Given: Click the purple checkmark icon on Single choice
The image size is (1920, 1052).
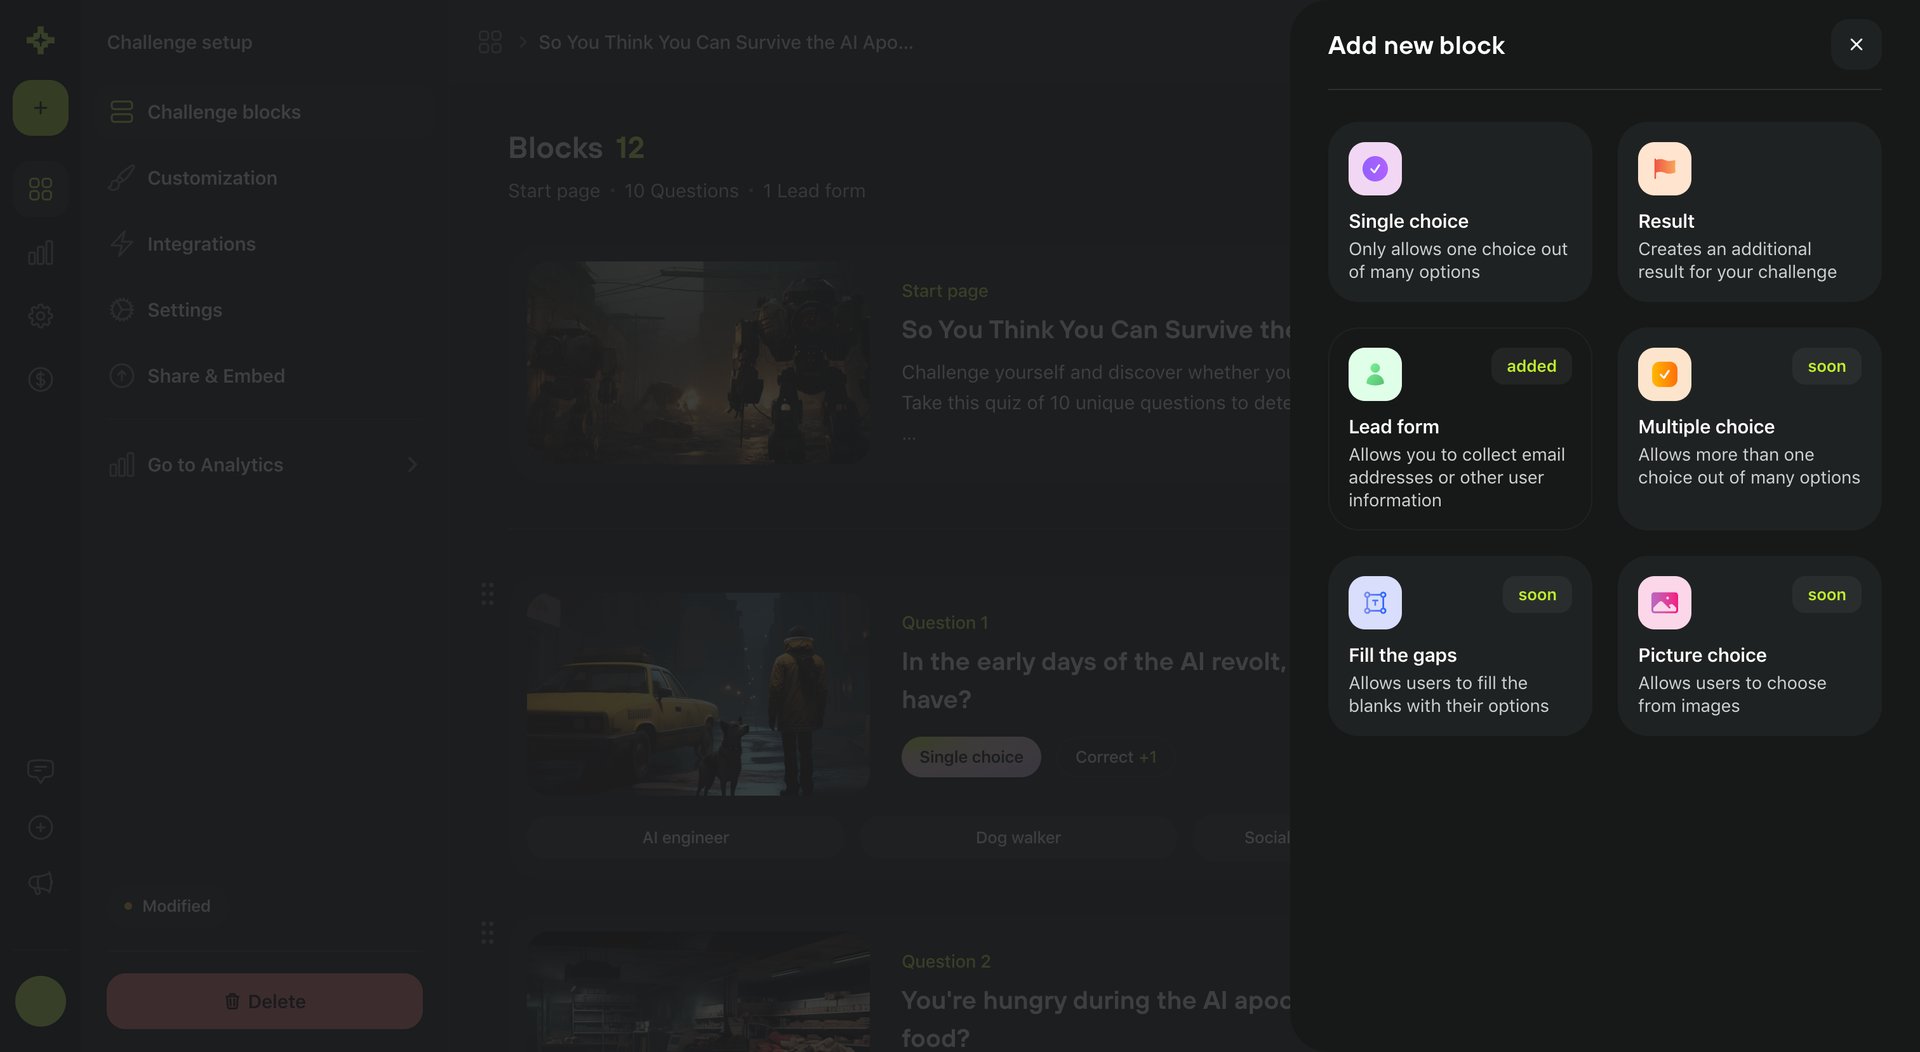Looking at the screenshot, I should (x=1375, y=168).
